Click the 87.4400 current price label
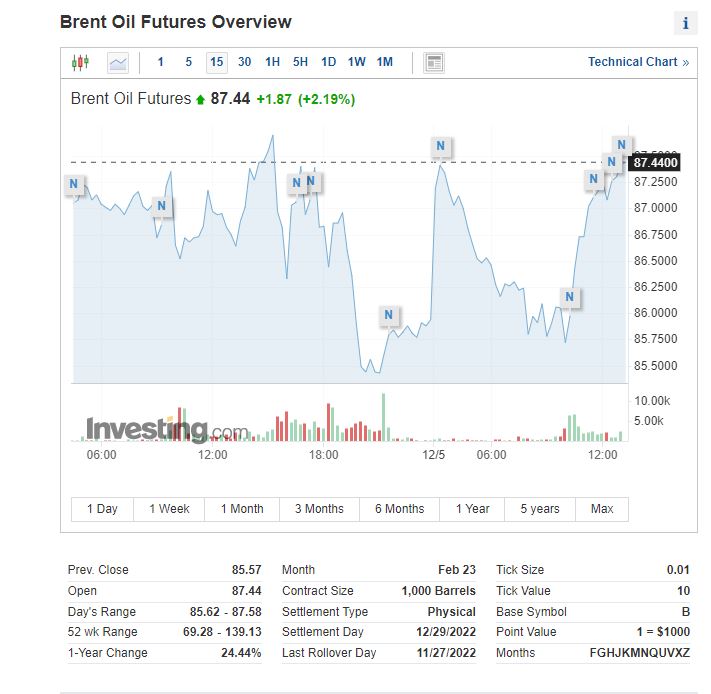The image size is (711, 694). (x=656, y=162)
